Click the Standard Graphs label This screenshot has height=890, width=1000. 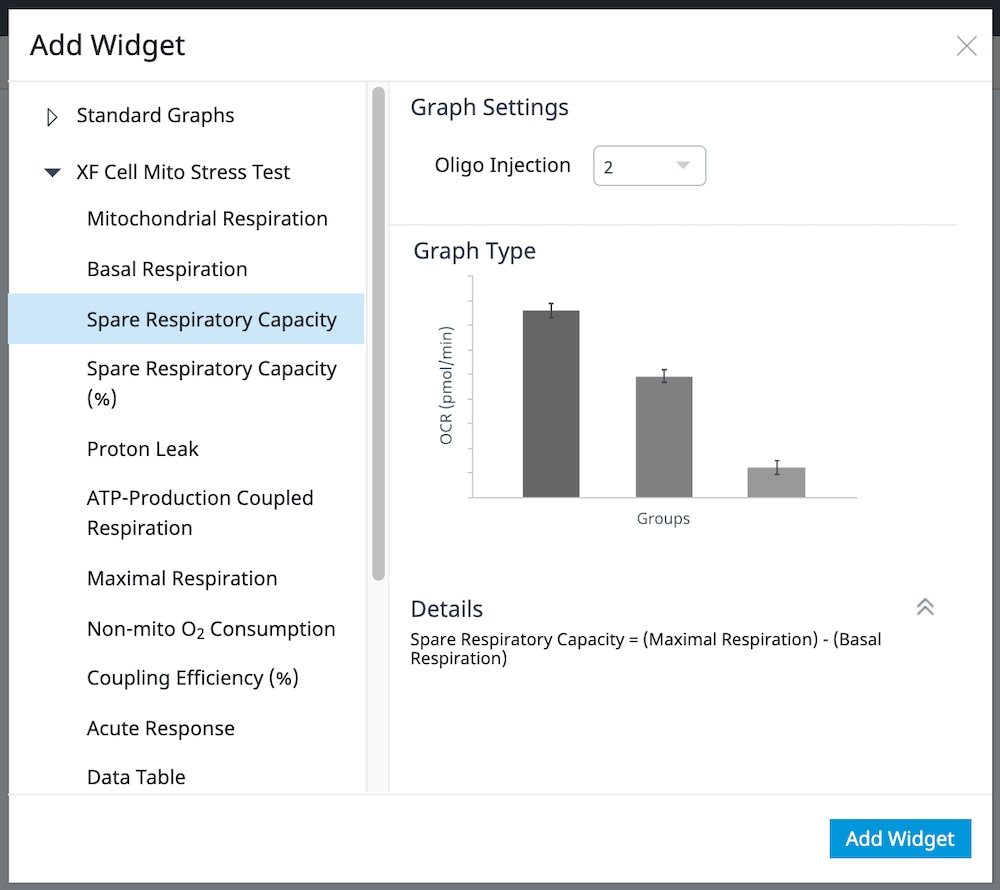(155, 116)
